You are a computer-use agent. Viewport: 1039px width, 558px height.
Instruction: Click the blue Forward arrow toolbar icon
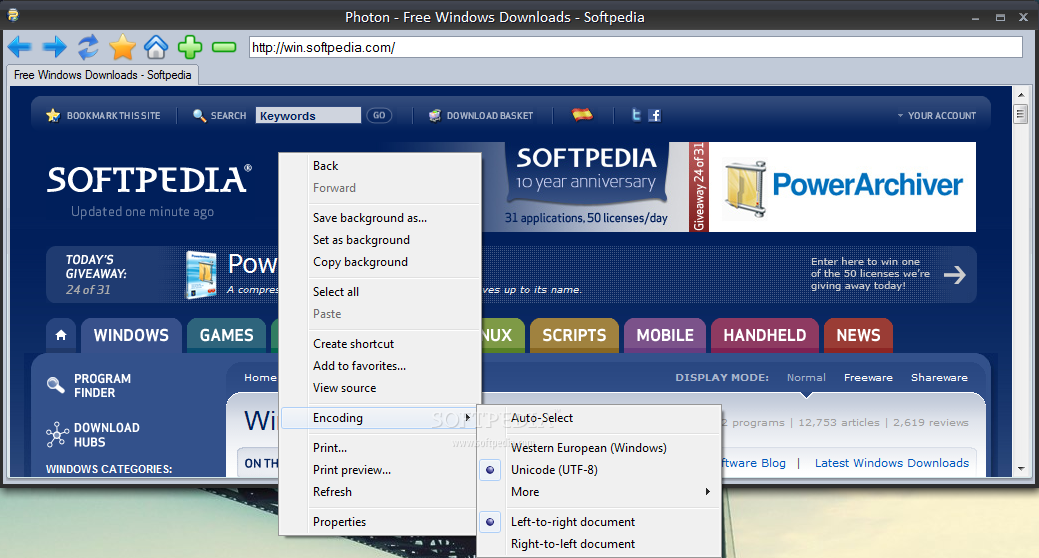click(x=54, y=47)
